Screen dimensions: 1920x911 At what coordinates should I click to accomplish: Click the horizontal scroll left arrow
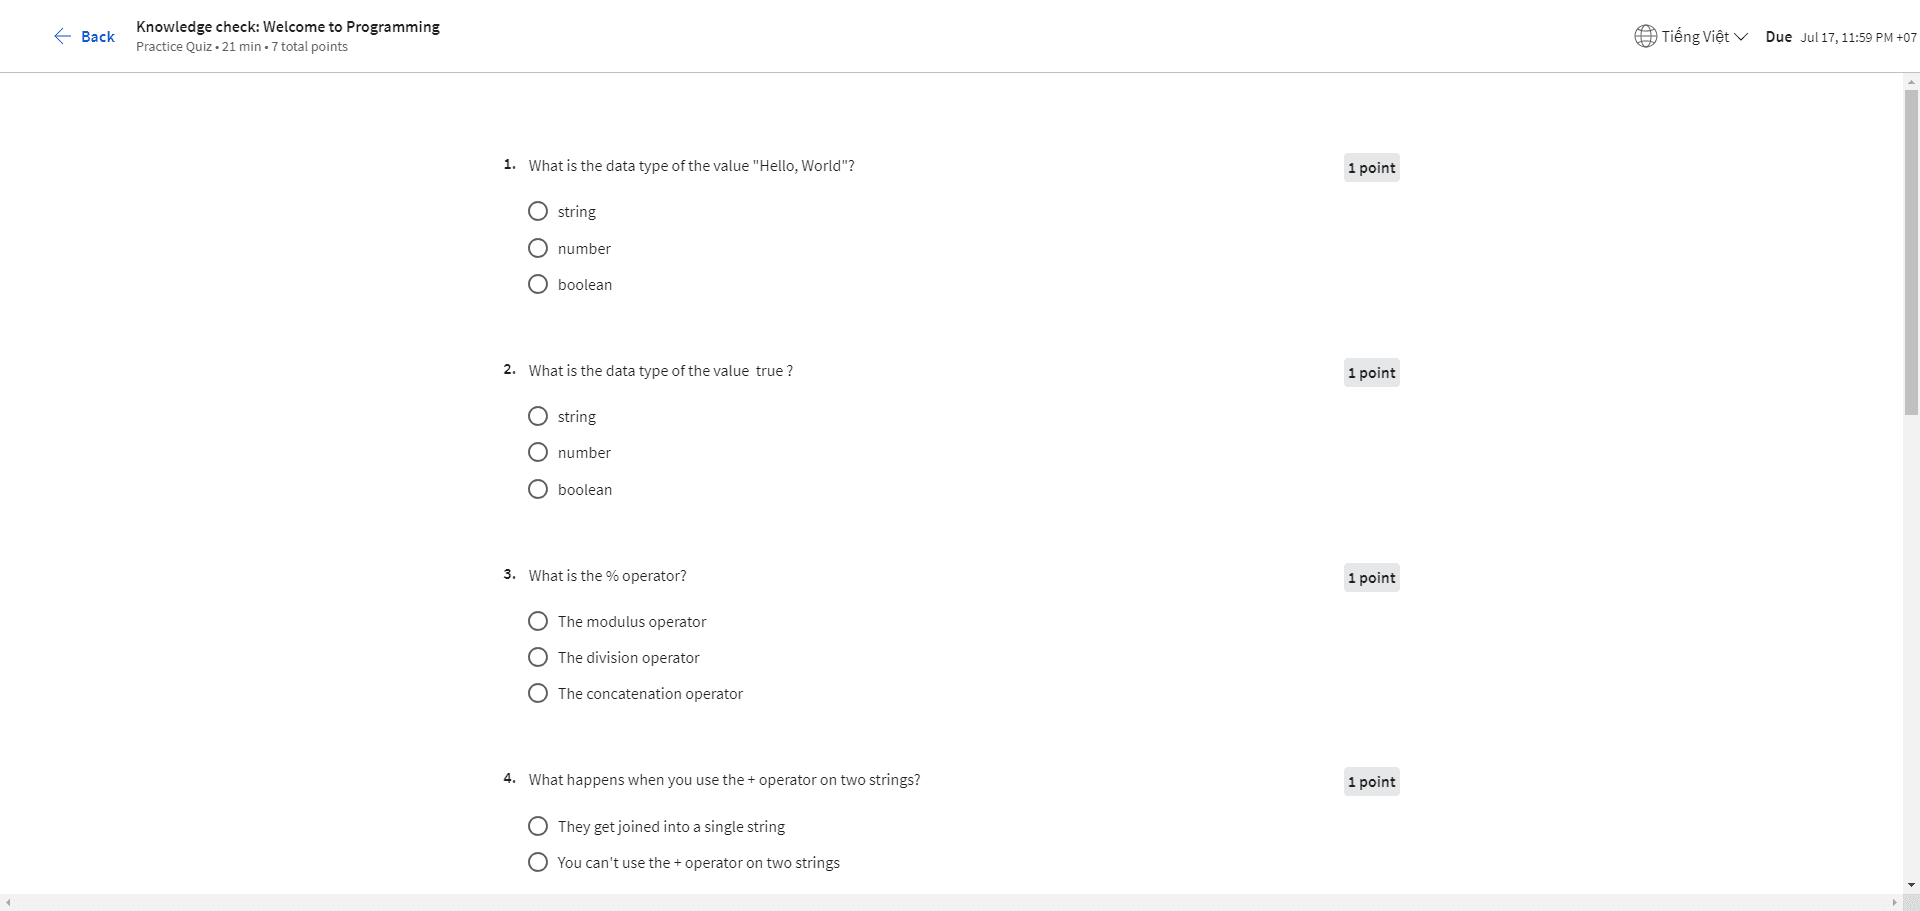(x=8, y=902)
